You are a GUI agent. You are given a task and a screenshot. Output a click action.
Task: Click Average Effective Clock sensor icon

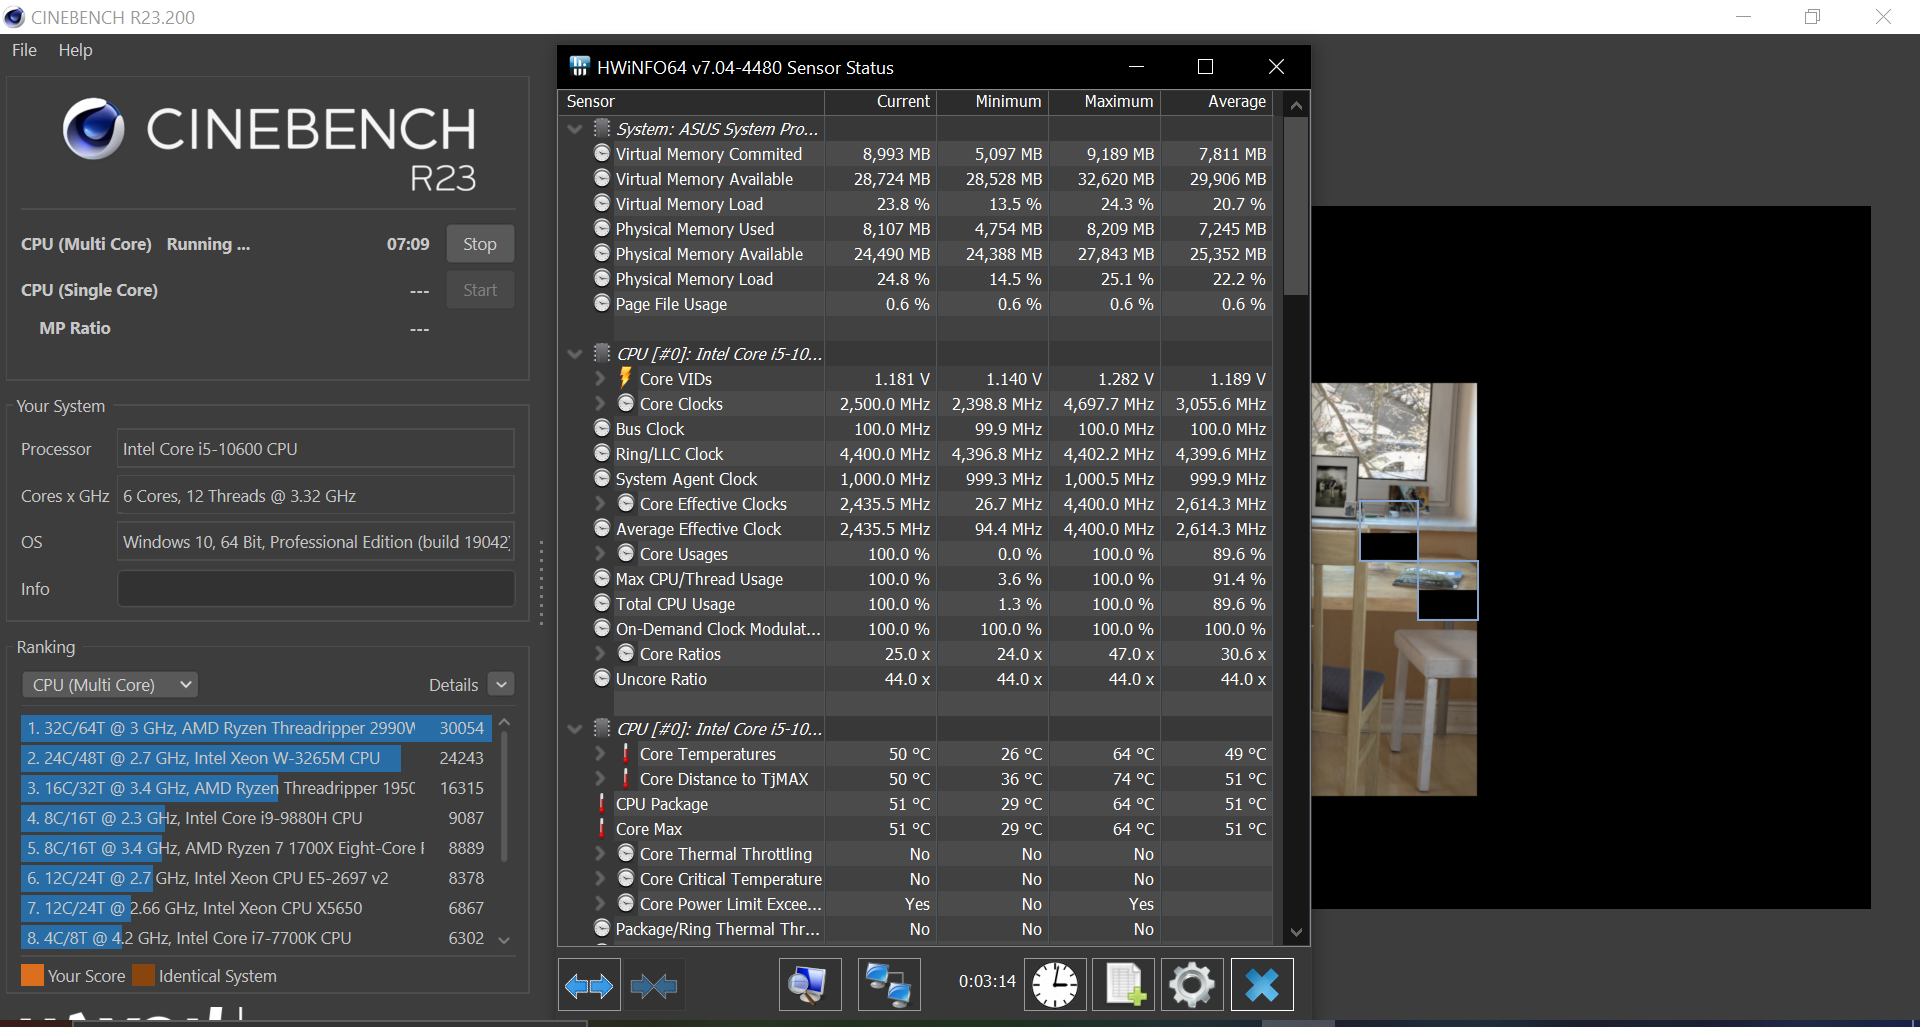tap(602, 528)
